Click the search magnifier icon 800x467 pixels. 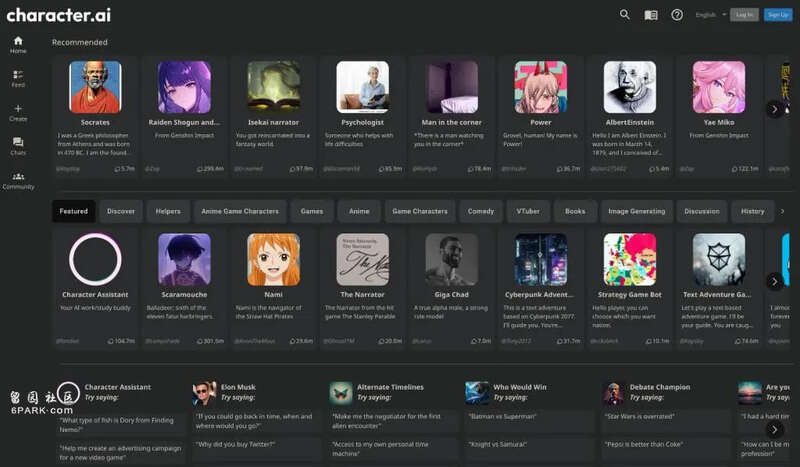point(625,15)
